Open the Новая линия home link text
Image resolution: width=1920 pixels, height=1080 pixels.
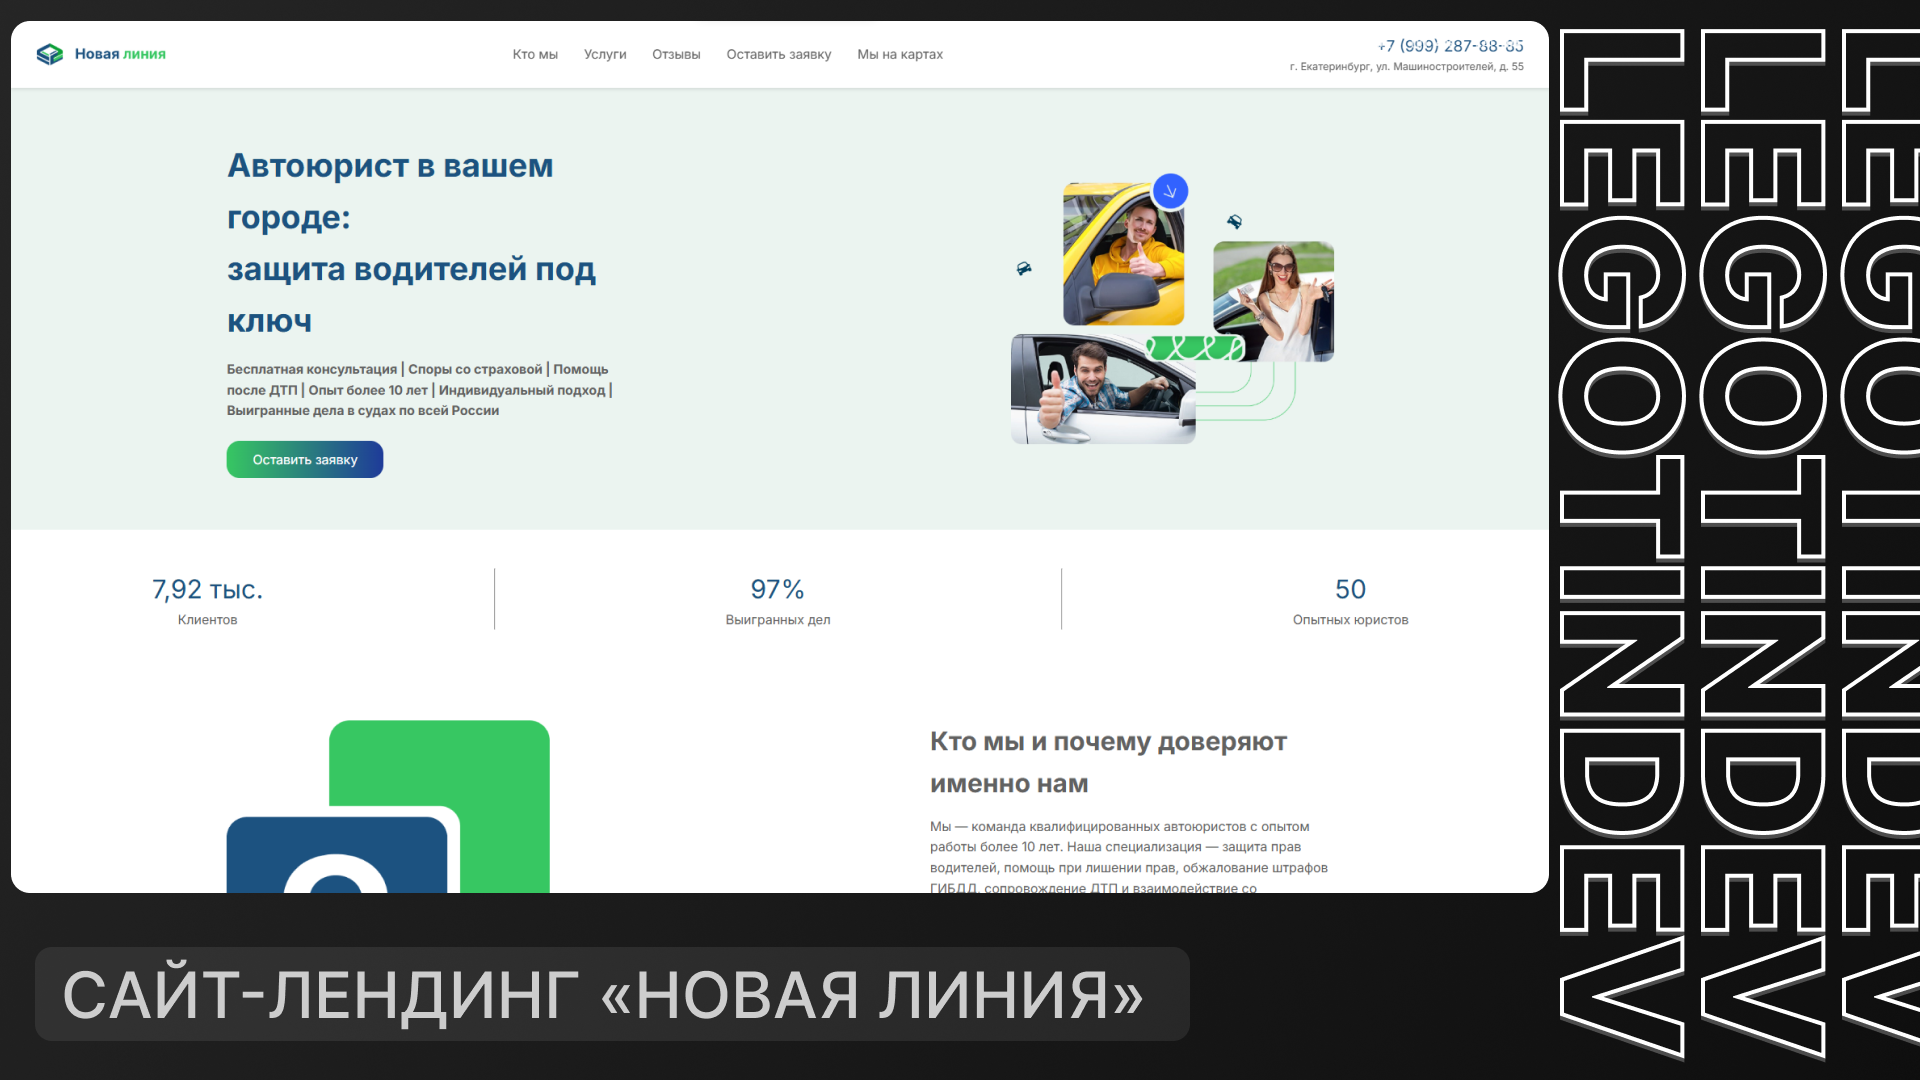click(x=120, y=54)
